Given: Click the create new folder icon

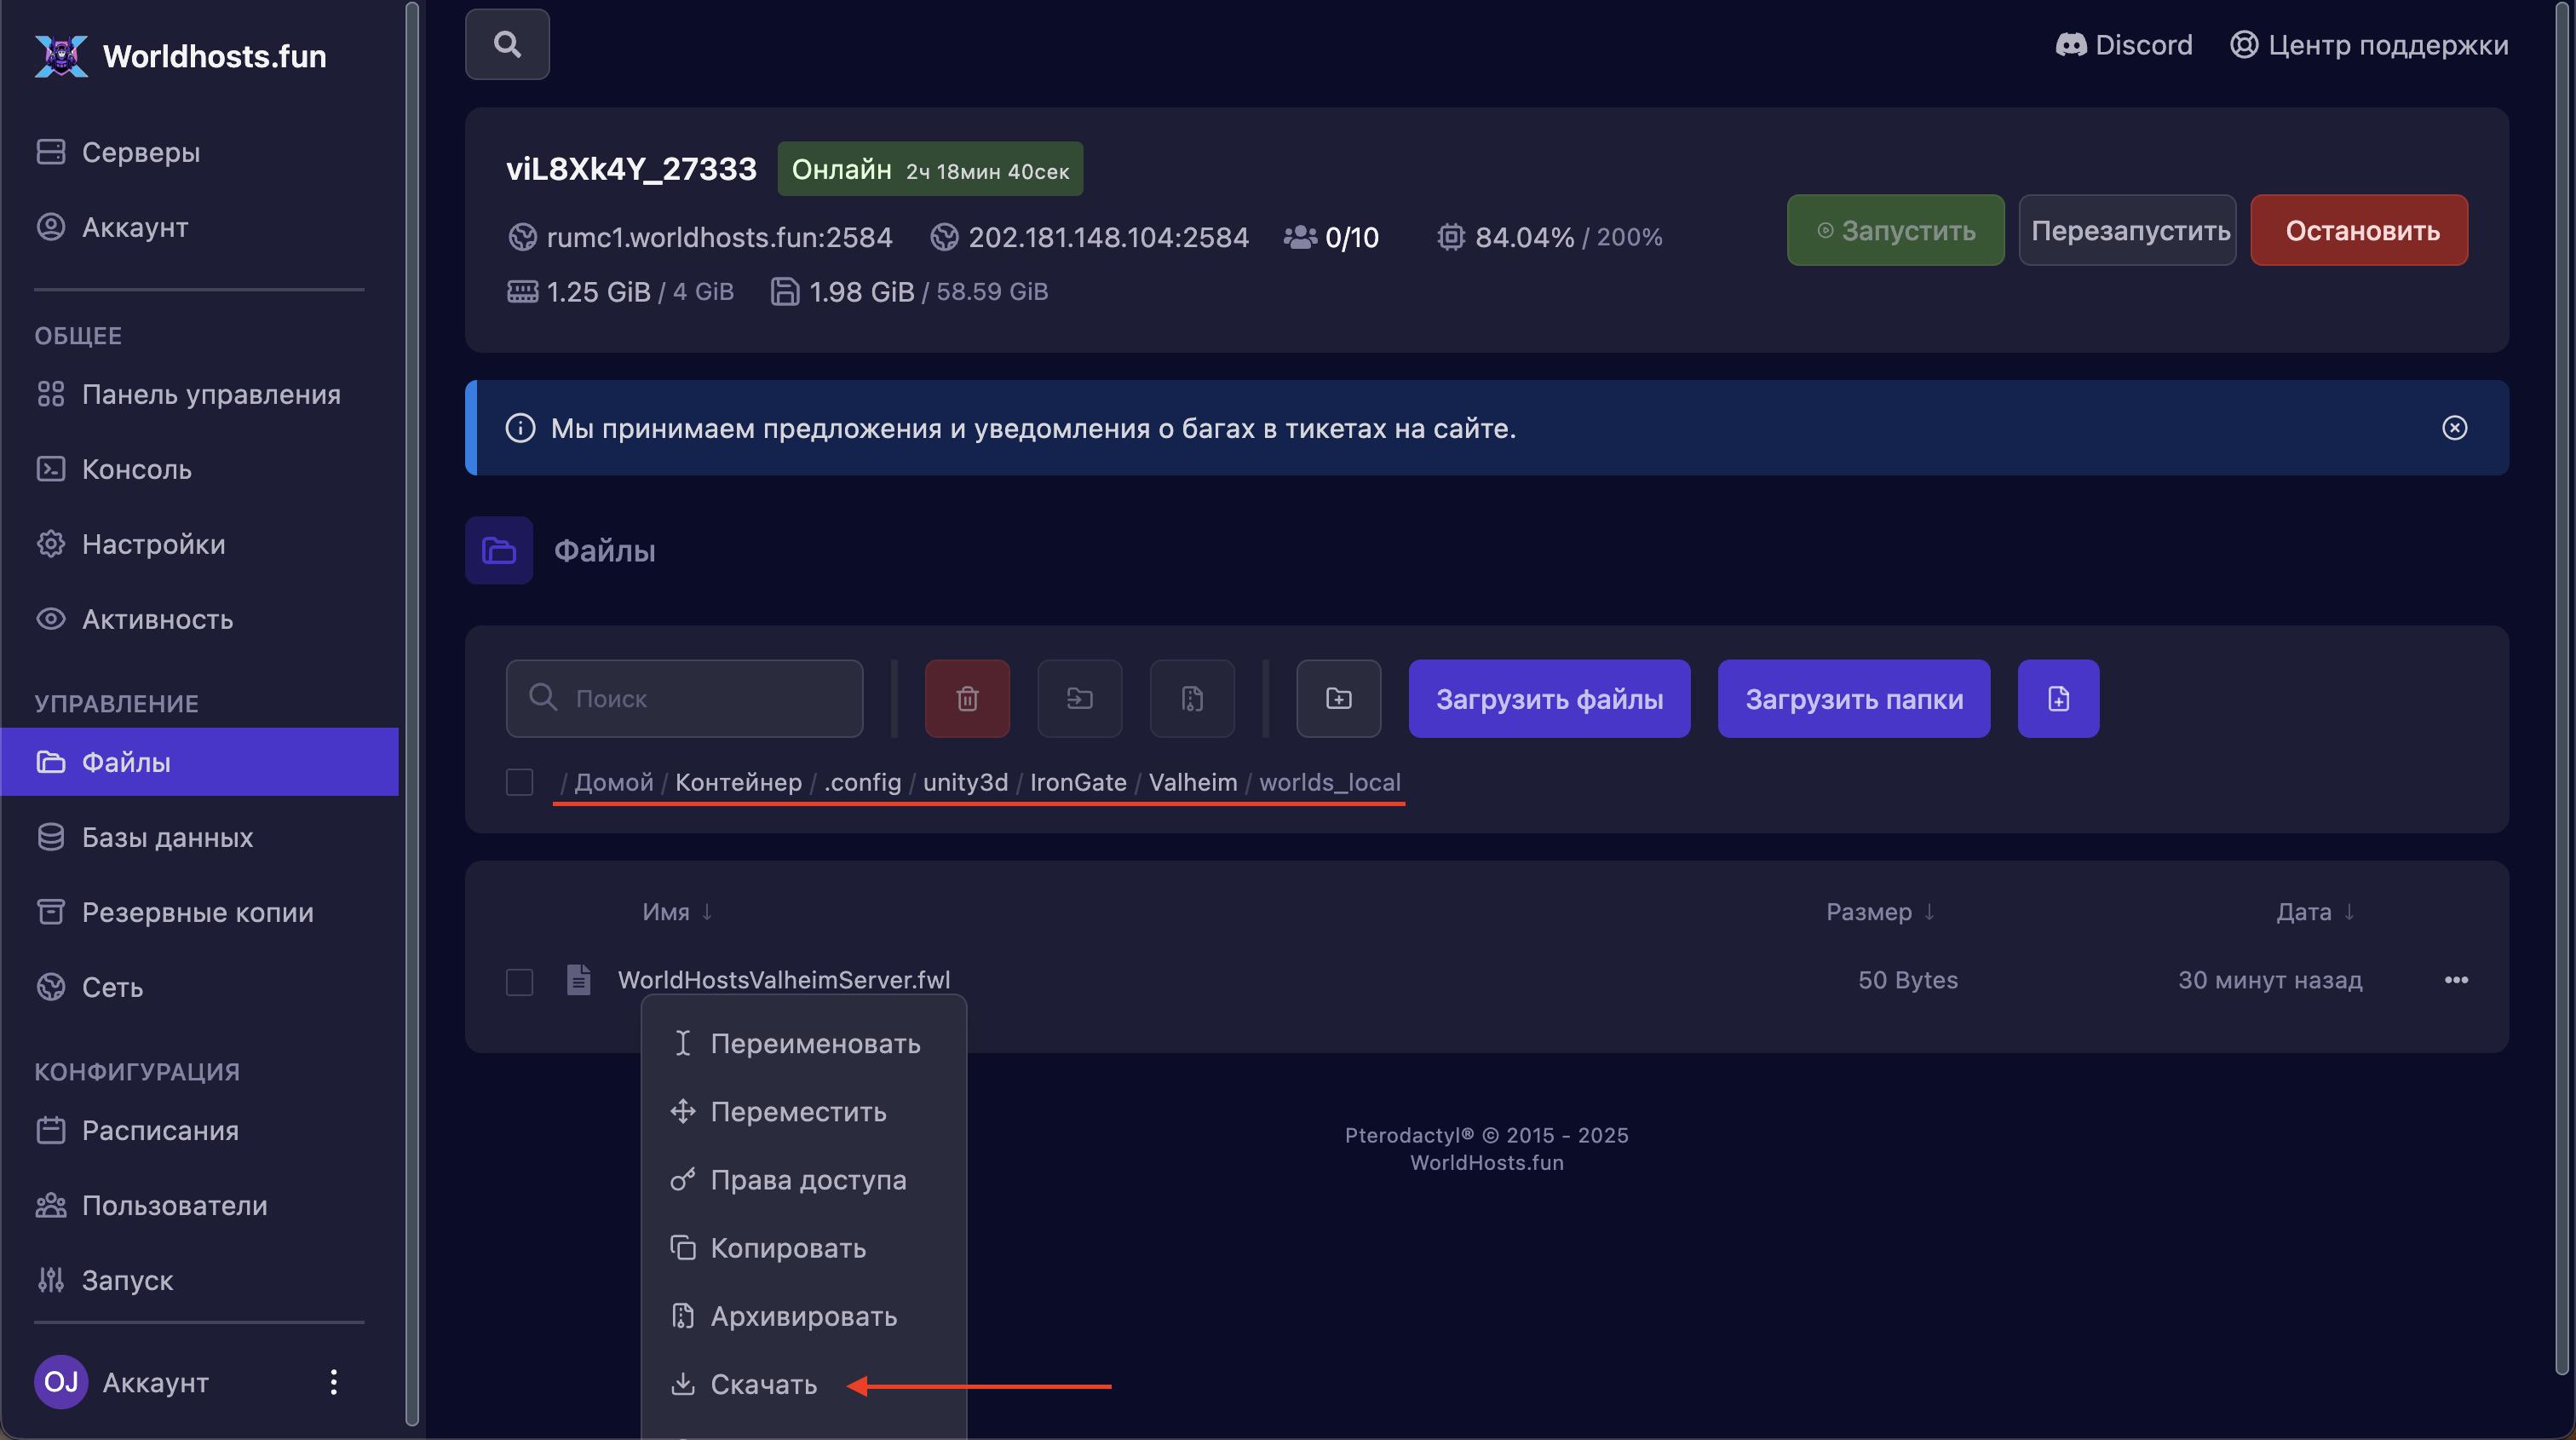Looking at the screenshot, I should click(x=1338, y=698).
